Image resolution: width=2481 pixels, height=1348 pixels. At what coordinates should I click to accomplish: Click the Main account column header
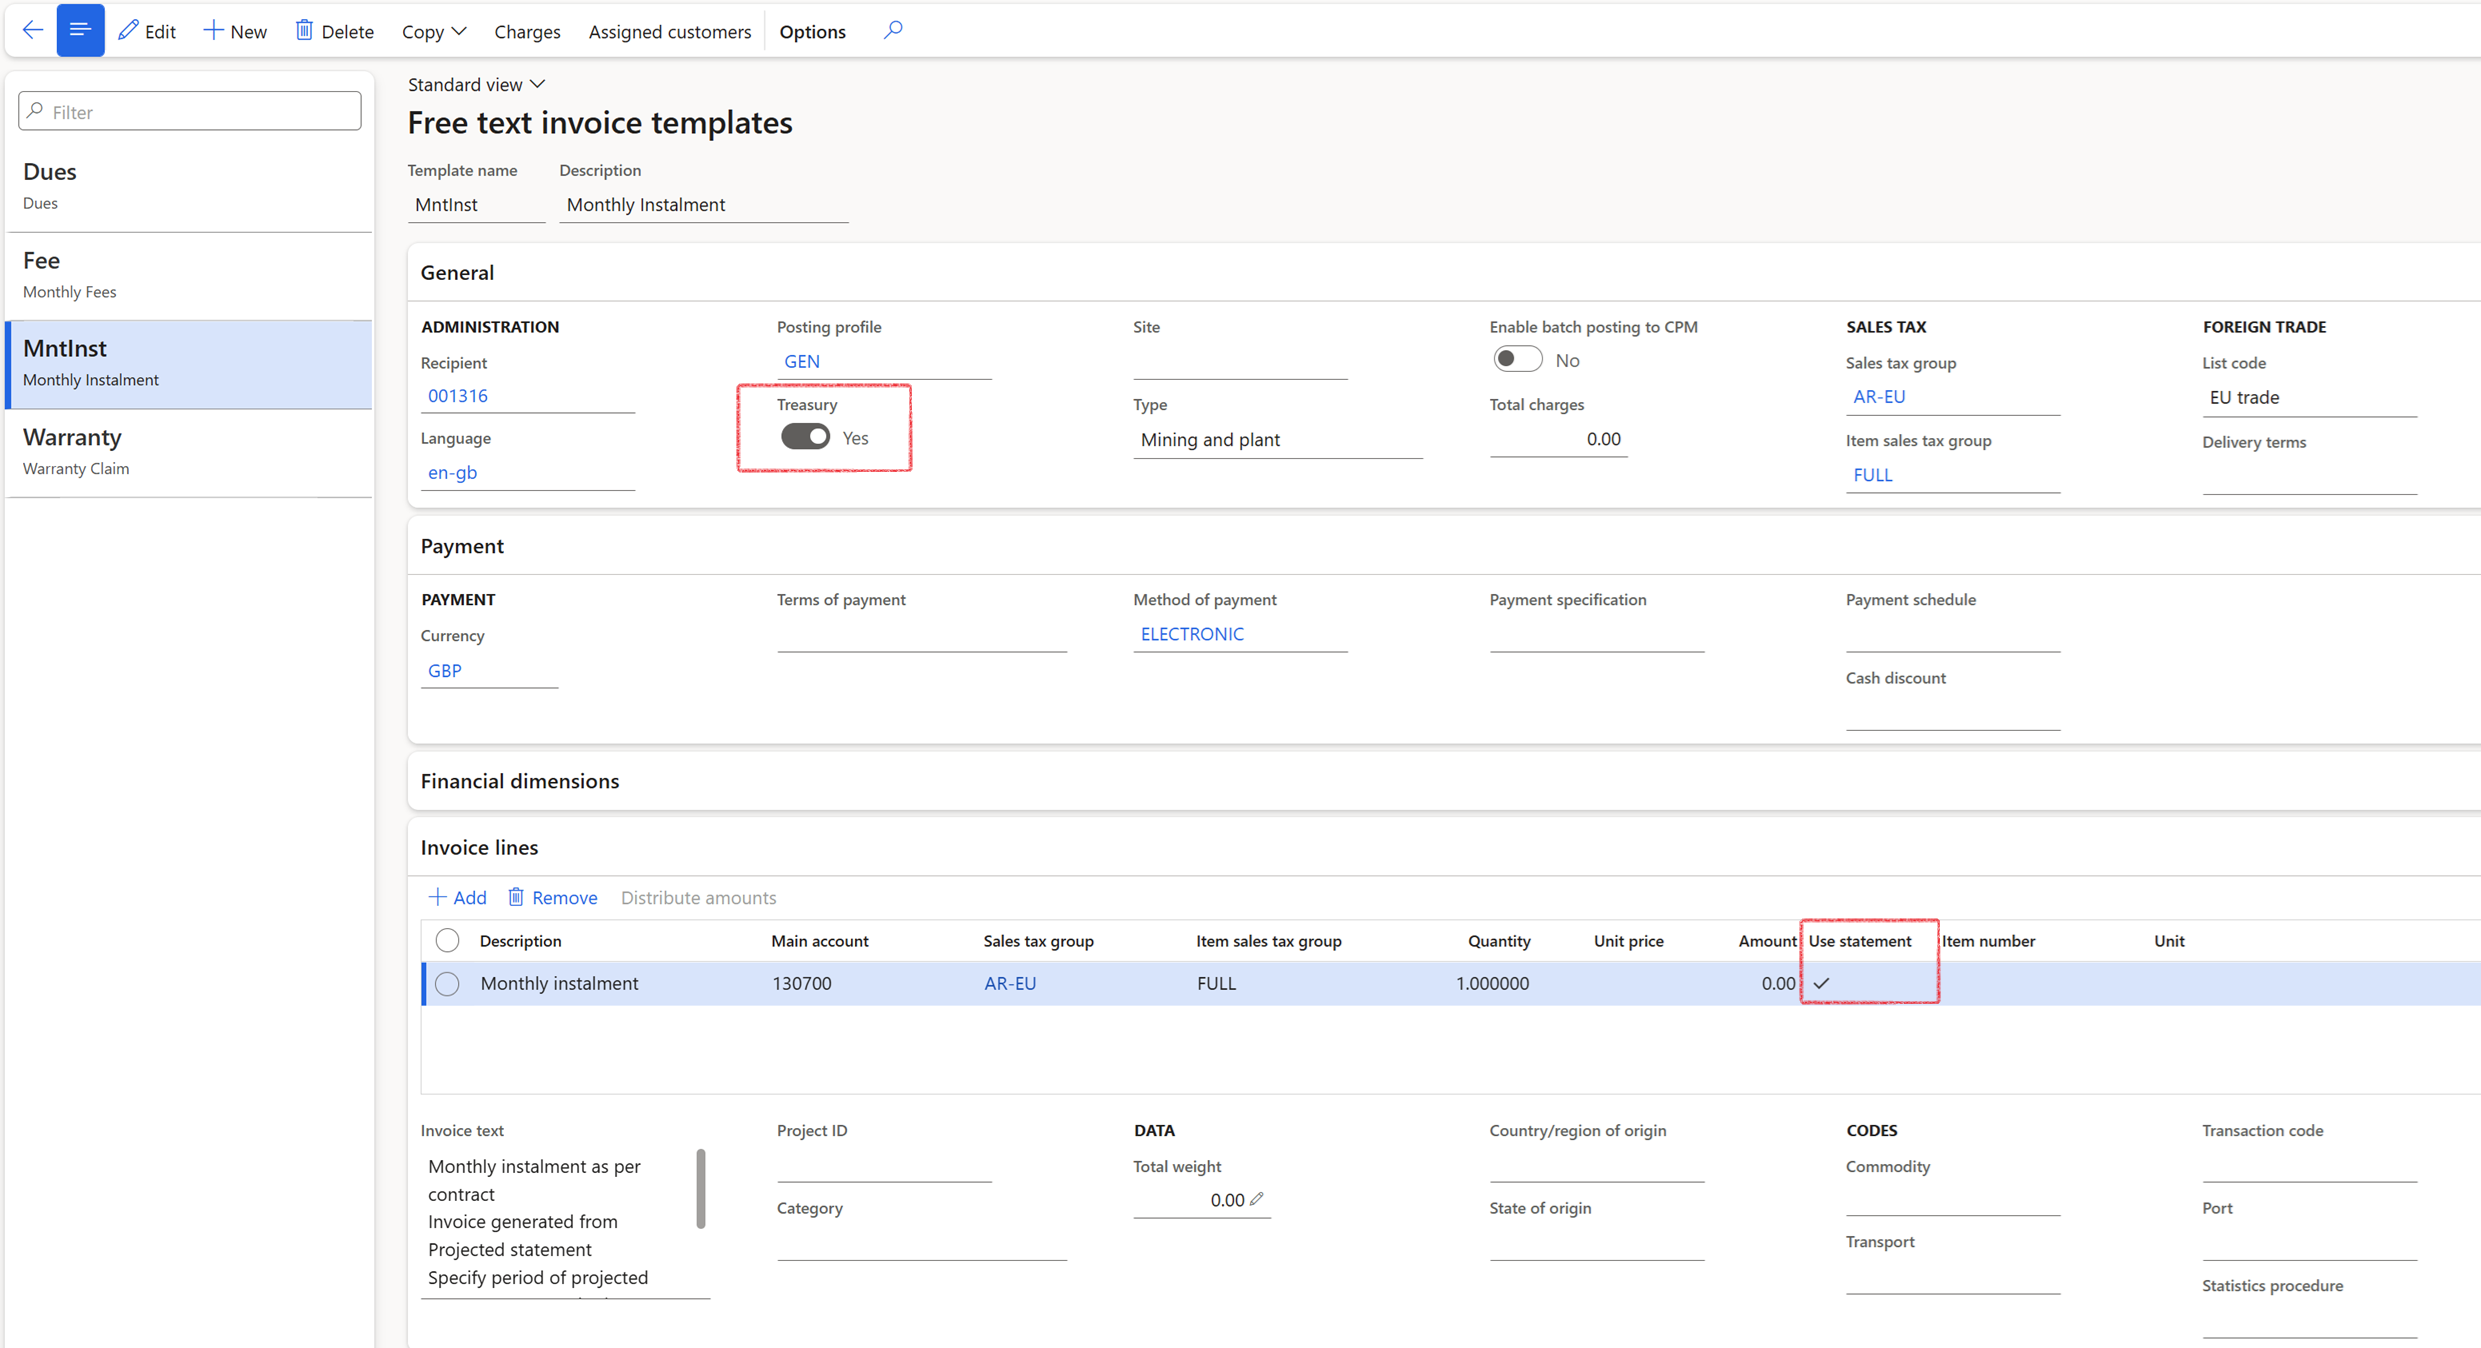click(820, 941)
